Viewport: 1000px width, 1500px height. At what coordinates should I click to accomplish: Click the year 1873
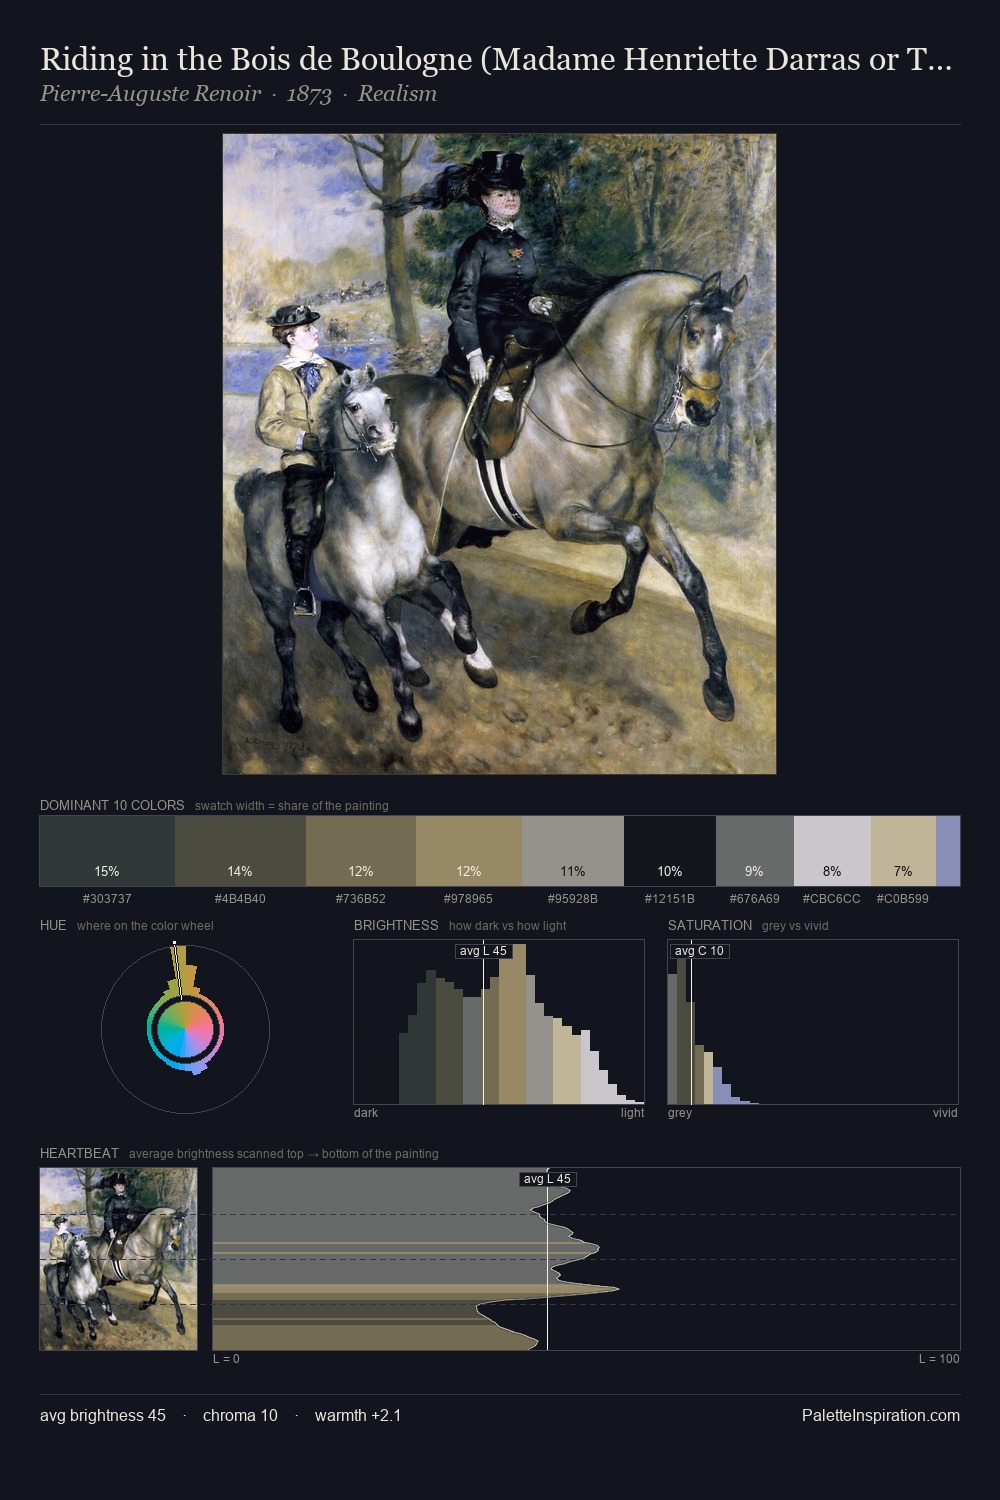pyautogui.click(x=309, y=94)
